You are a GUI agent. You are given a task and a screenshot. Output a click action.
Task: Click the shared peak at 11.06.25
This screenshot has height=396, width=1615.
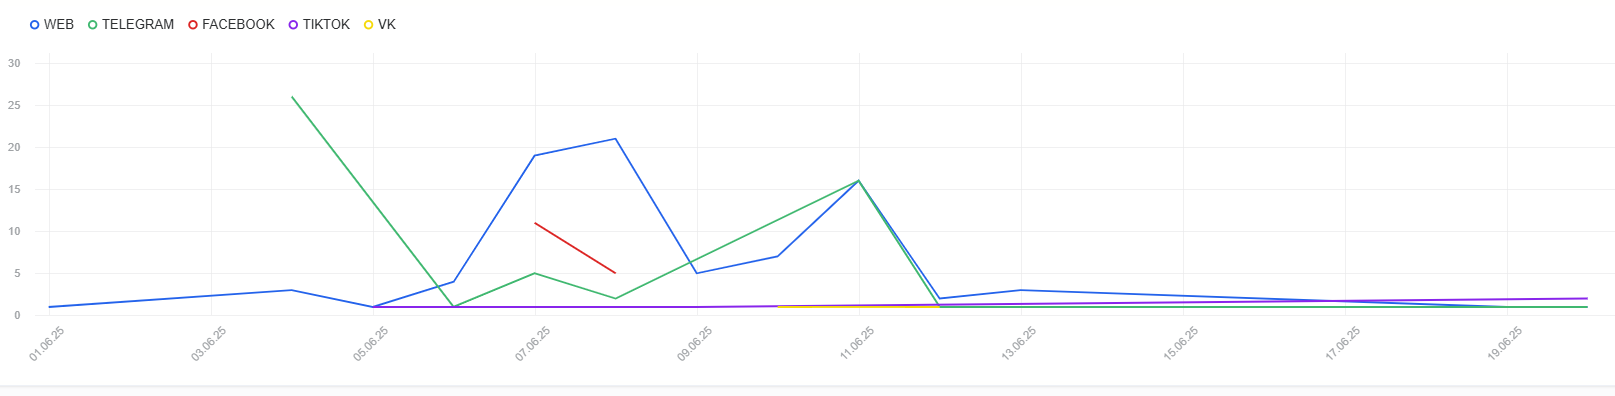(858, 181)
